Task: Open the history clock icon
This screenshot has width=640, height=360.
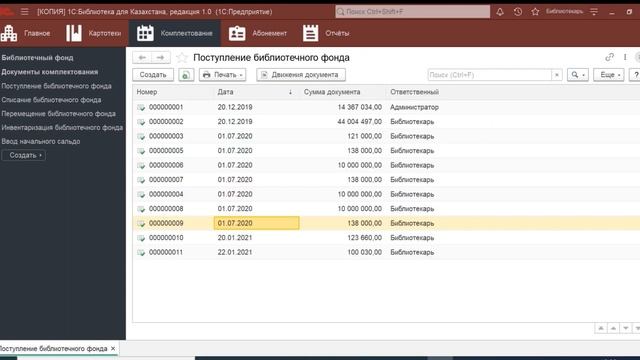Action: pyautogui.click(x=518, y=12)
